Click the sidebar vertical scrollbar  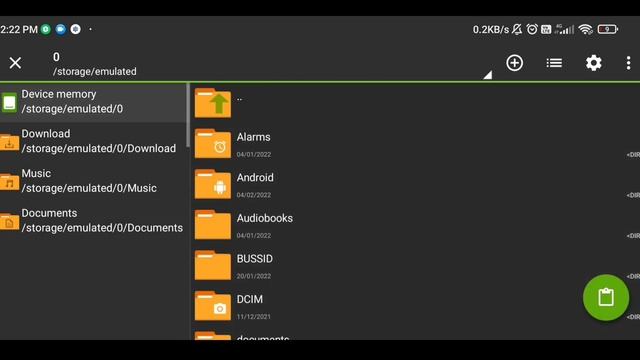[x=188, y=115]
